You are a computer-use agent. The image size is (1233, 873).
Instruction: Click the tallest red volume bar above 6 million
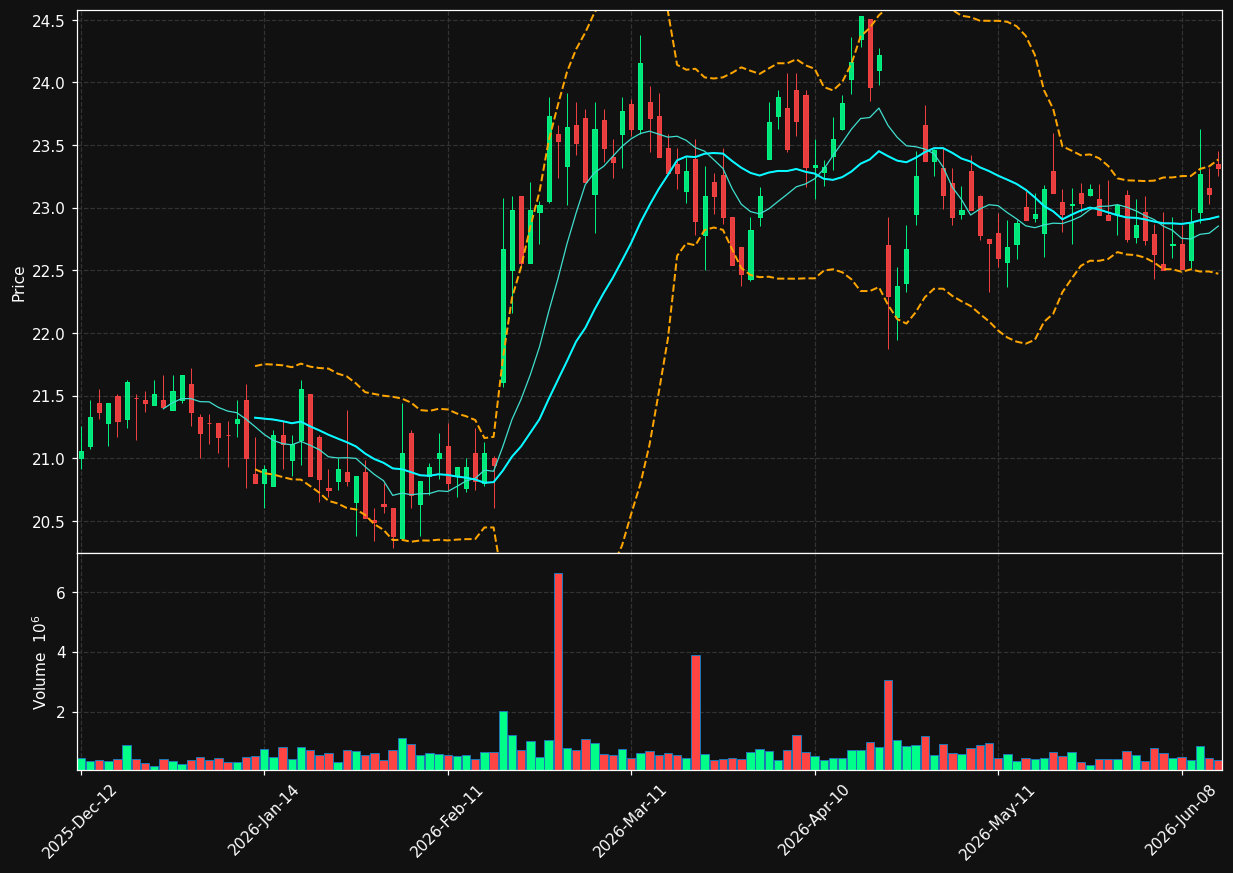coord(558,672)
